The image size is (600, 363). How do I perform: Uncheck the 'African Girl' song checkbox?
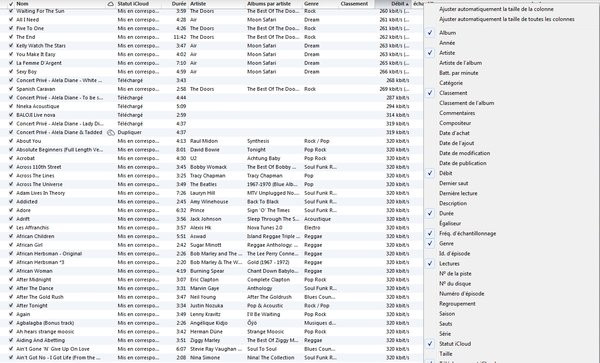(11, 245)
